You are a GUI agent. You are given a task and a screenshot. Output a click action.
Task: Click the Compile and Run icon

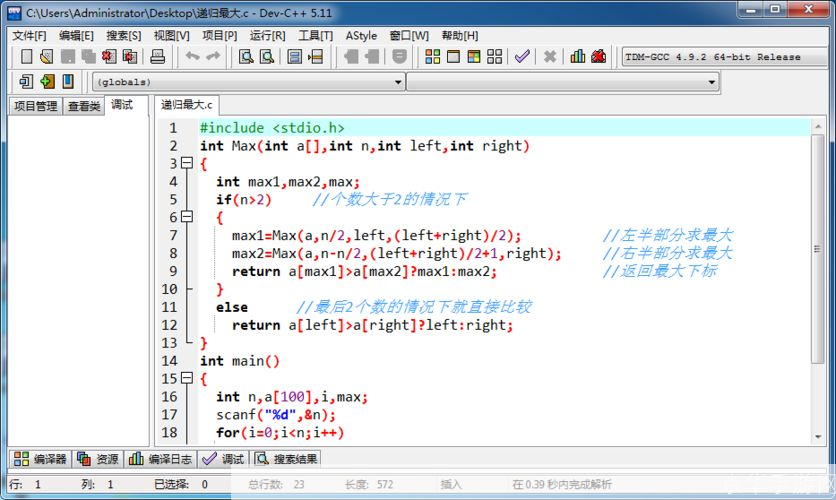coord(474,57)
